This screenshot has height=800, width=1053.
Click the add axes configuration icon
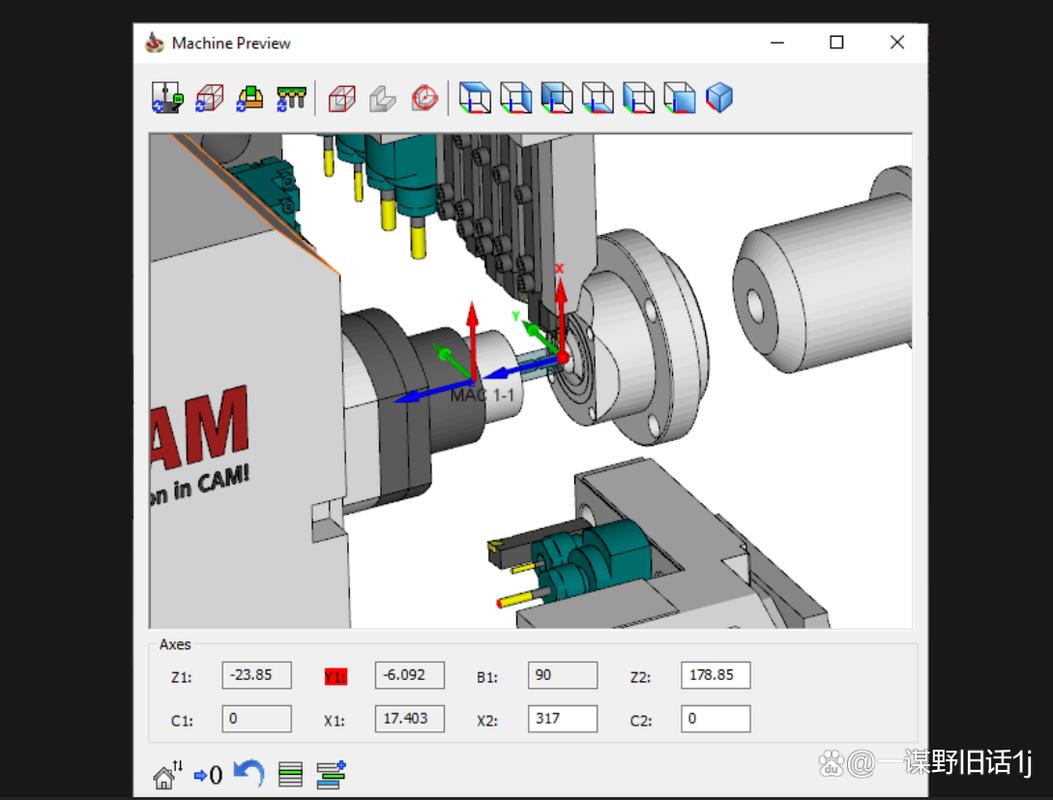(330, 772)
